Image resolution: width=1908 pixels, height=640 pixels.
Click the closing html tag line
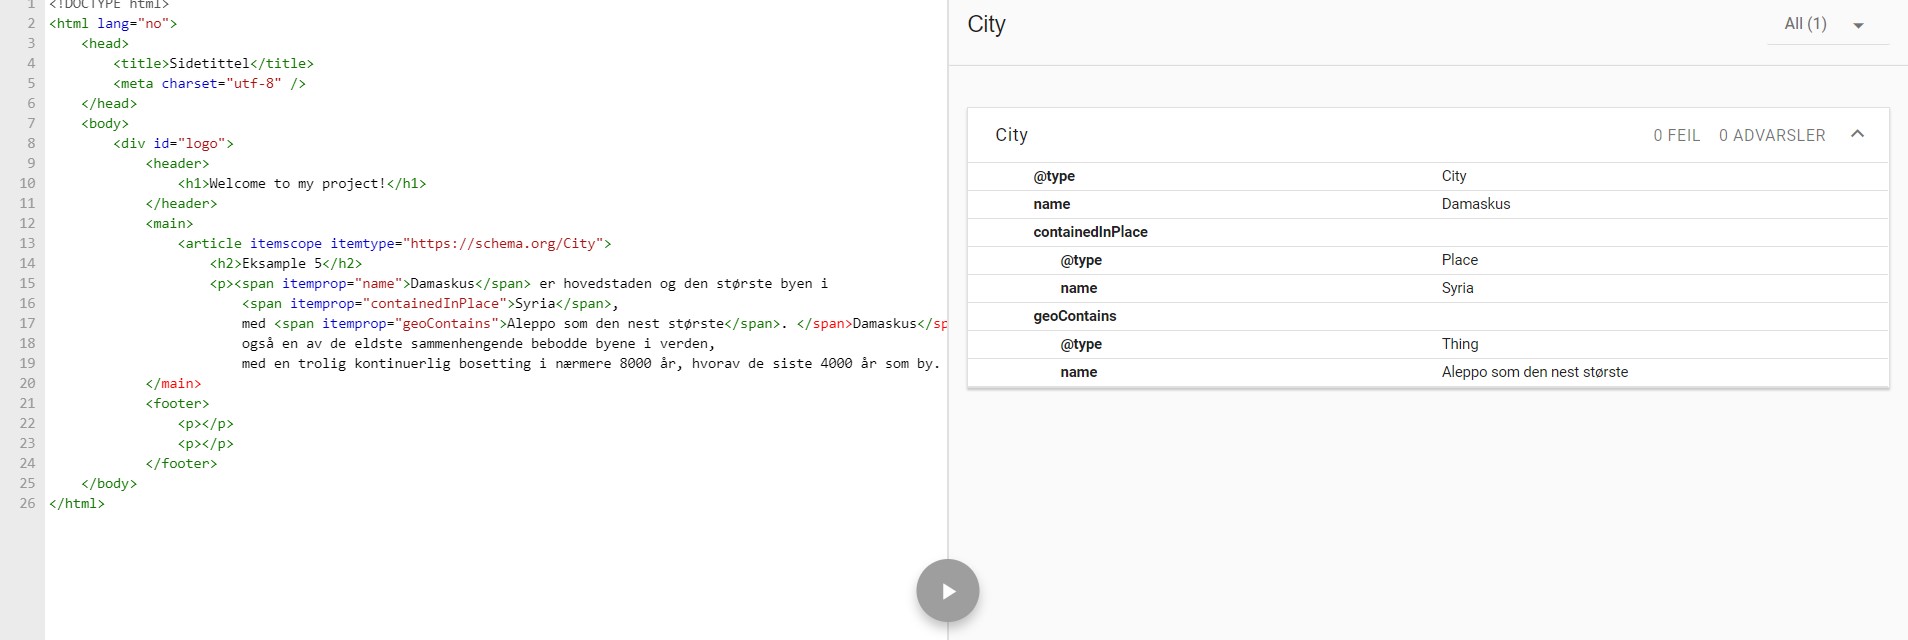coord(77,503)
